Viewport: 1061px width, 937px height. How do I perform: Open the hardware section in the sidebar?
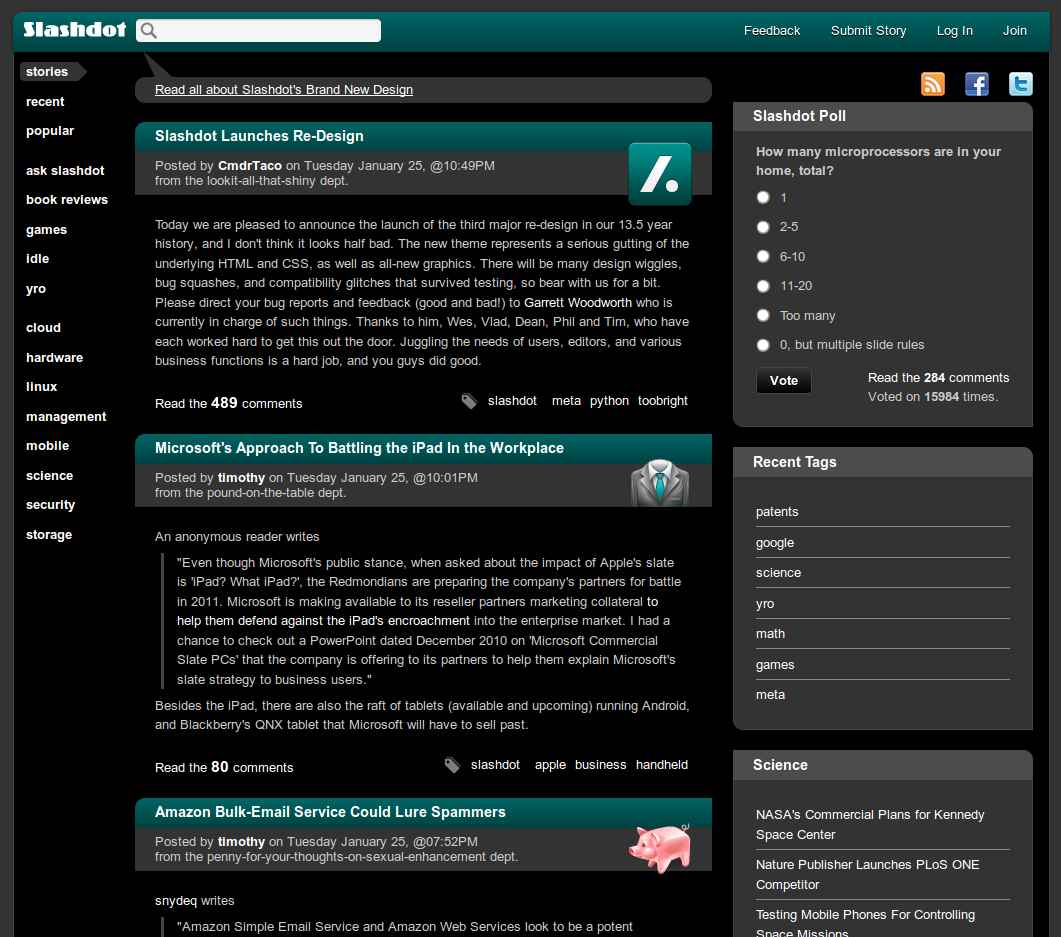coord(54,357)
